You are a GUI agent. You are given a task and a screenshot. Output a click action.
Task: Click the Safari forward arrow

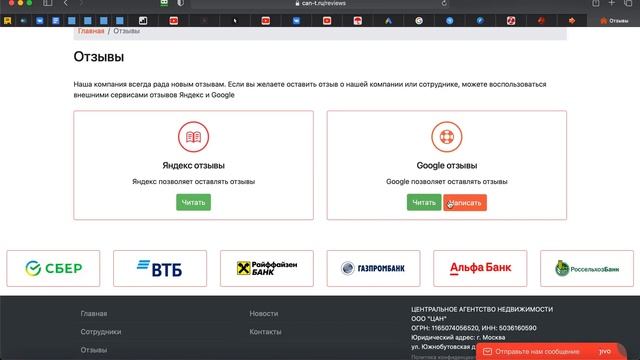[x=81, y=3]
